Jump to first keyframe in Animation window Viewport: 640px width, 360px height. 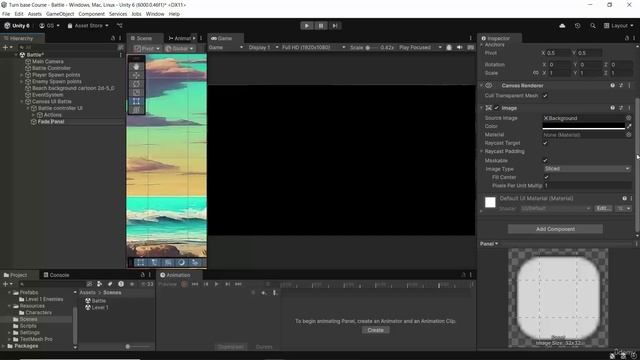(x=195, y=284)
